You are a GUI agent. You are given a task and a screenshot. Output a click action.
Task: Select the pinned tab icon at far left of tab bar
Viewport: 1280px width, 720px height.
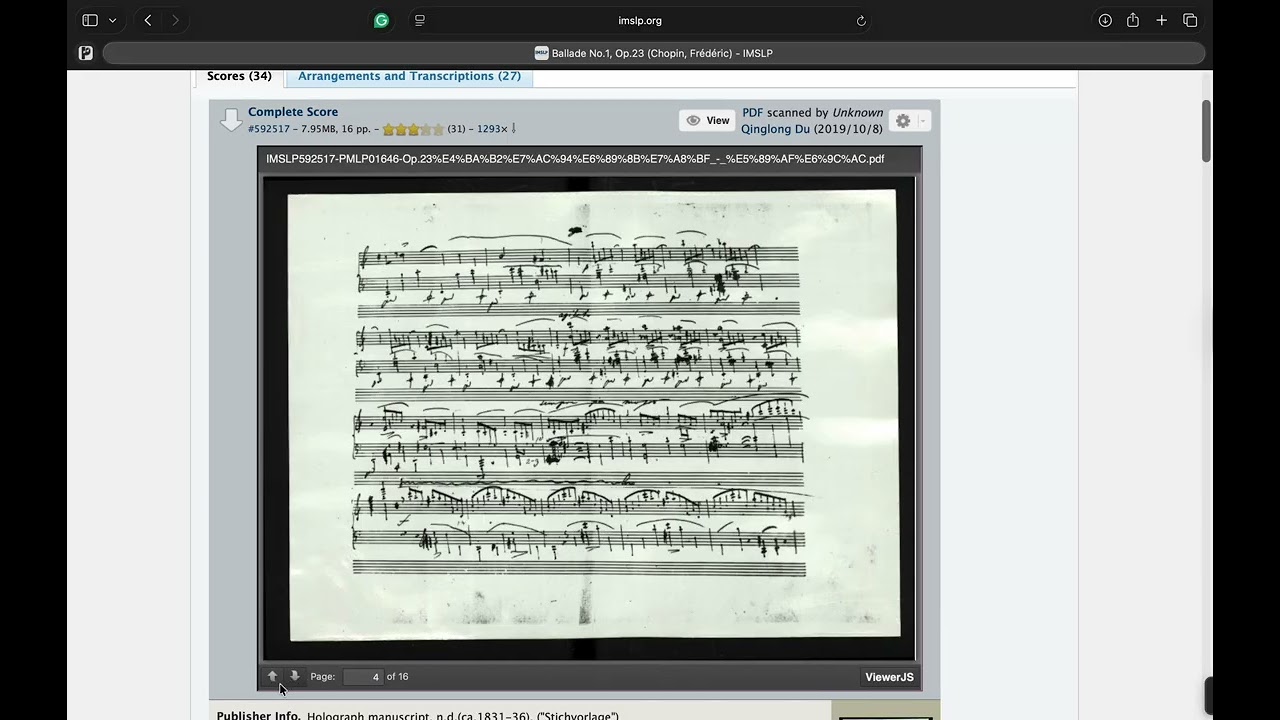tap(86, 53)
